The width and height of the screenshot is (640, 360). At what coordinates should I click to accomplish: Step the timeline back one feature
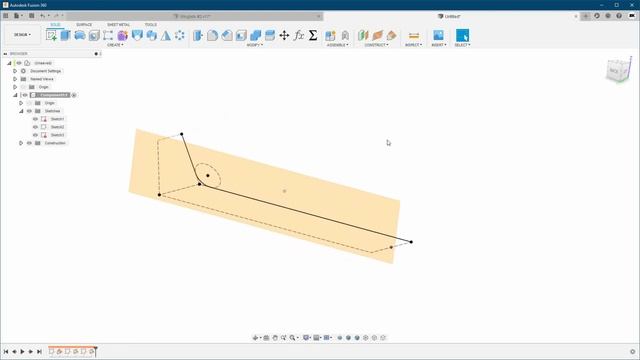click(x=14, y=351)
